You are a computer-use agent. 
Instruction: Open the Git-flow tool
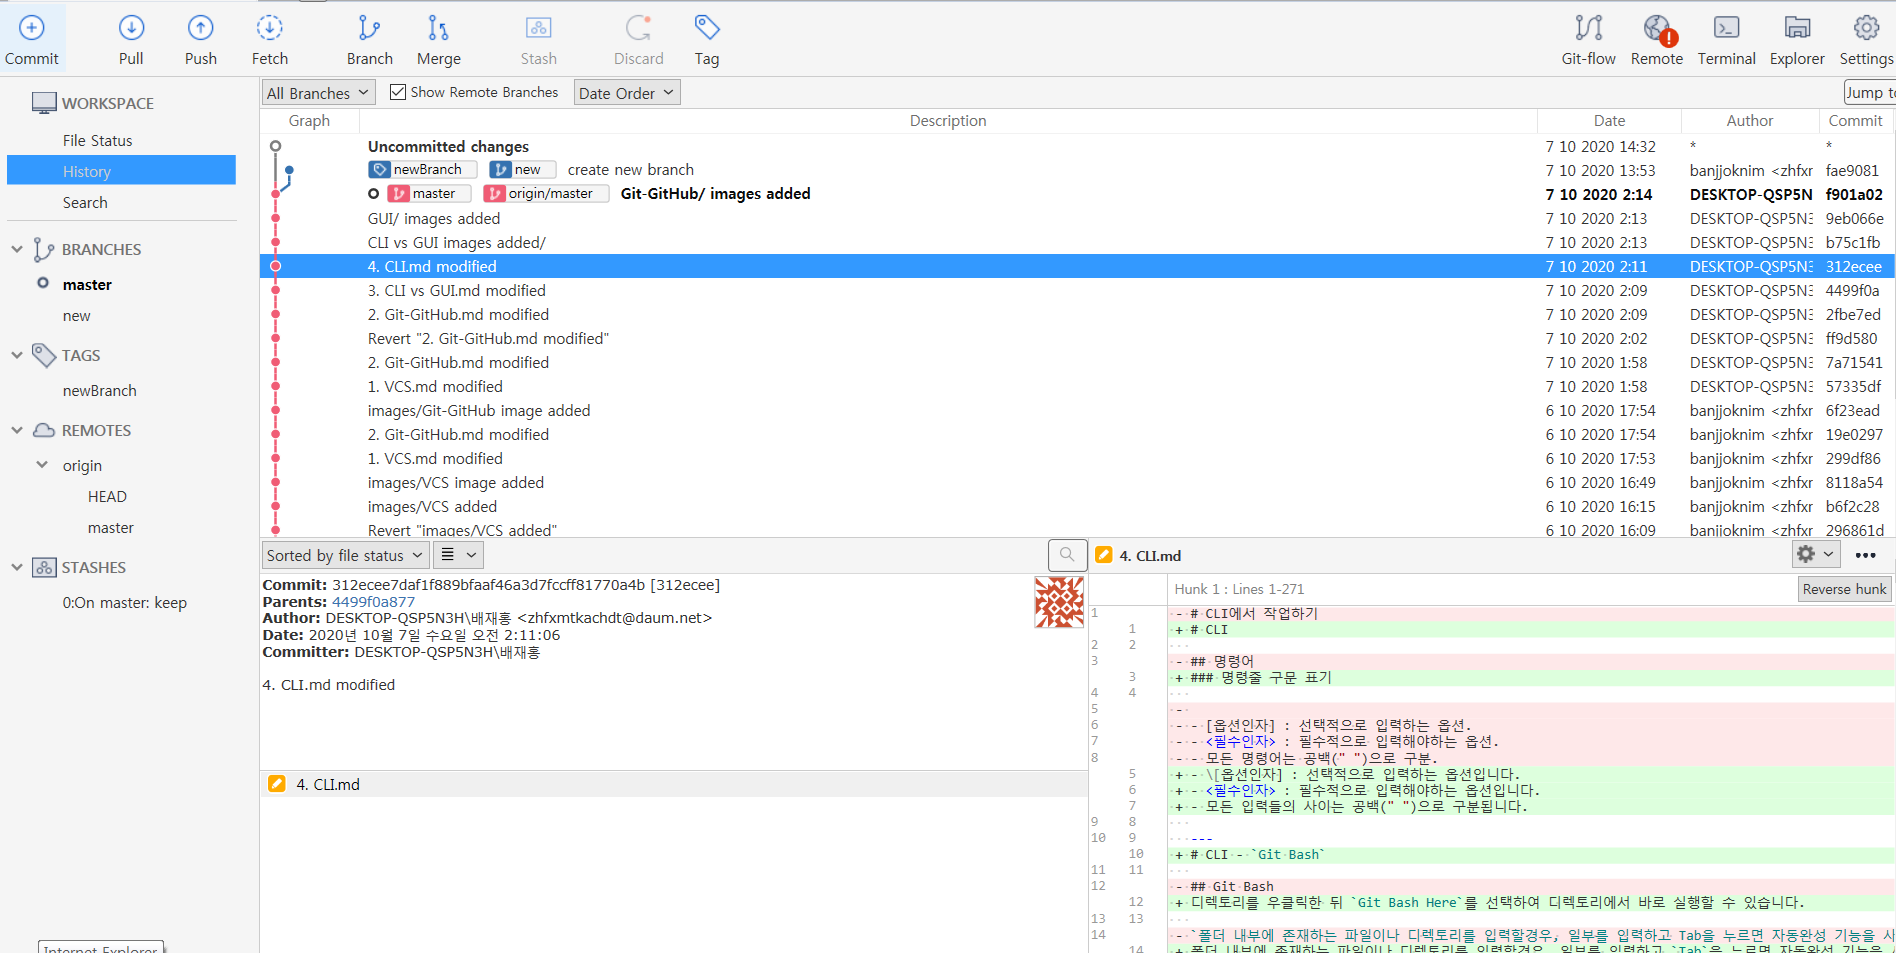(1588, 38)
